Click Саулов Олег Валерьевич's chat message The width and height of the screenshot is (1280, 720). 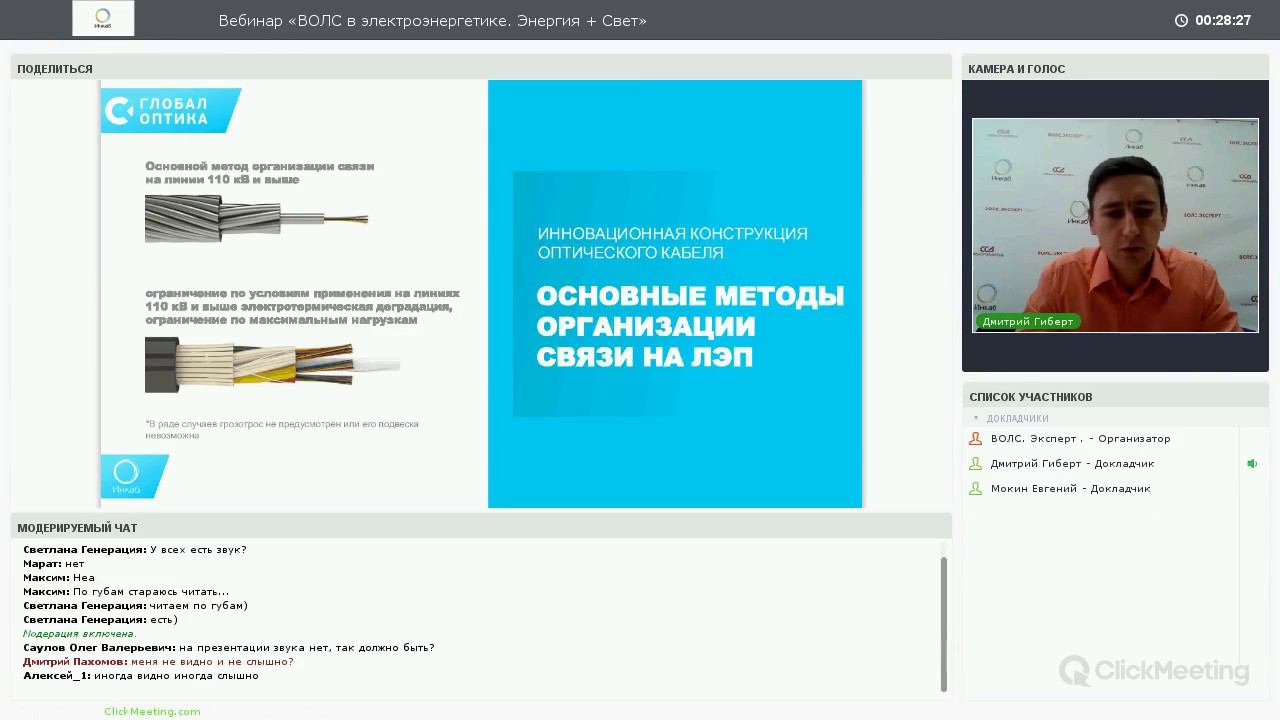(x=229, y=647)
